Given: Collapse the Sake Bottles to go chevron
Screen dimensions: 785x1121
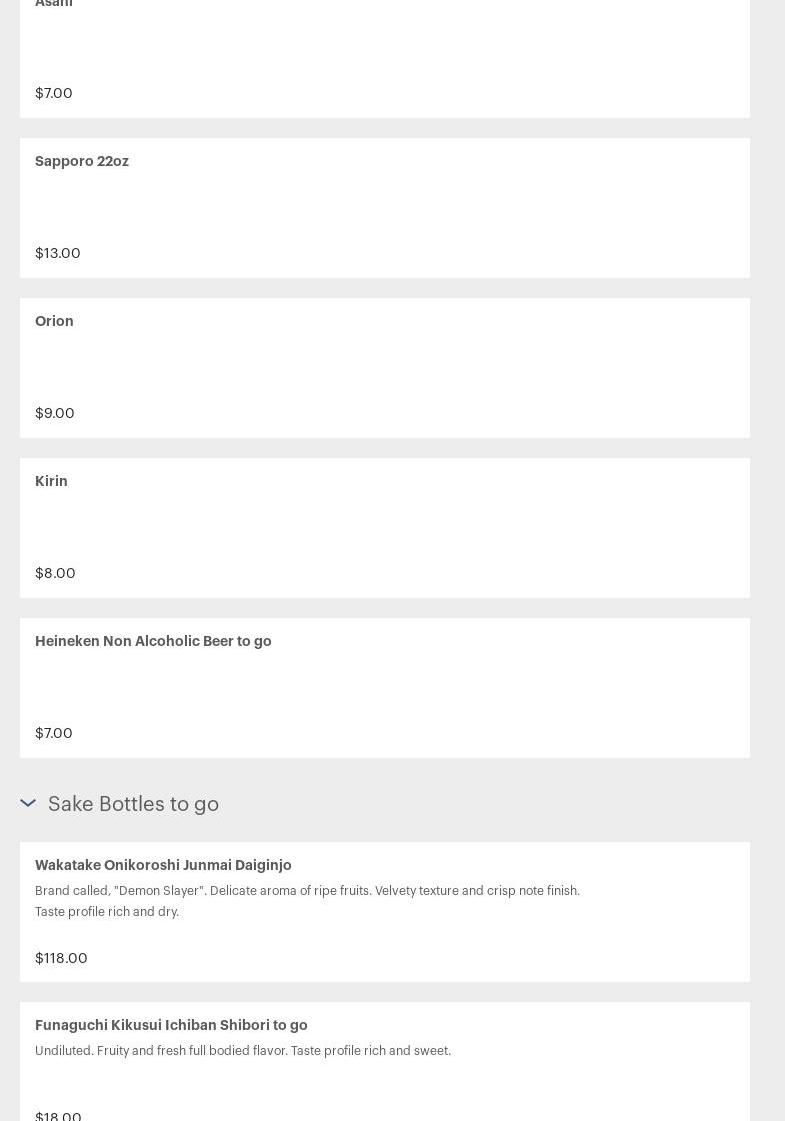Looking at the screenshot, I should 28,803.
